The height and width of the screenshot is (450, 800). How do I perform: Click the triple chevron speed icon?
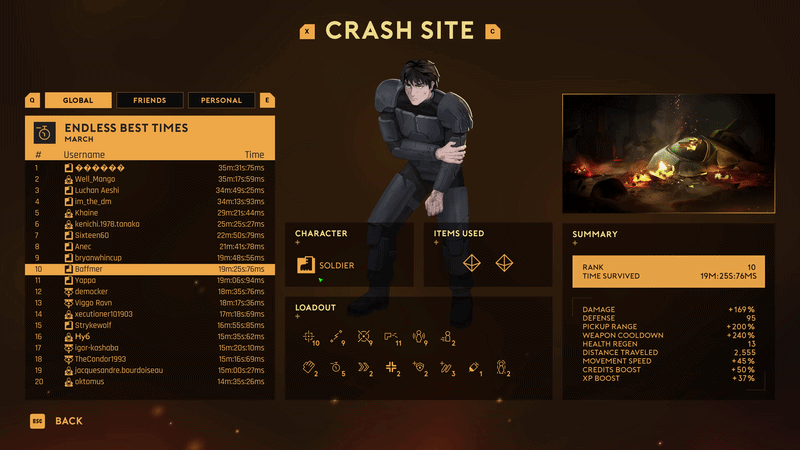point(363,367)
